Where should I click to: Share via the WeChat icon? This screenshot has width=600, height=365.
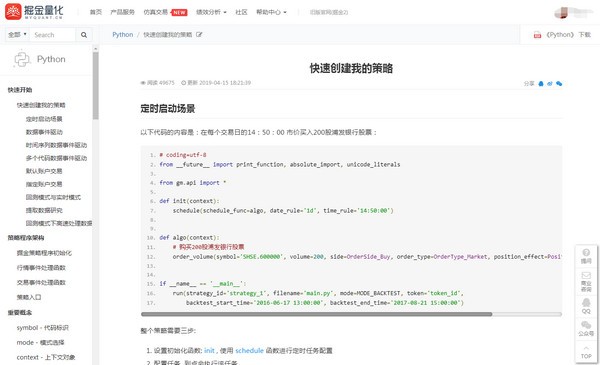tap(559, 83)
